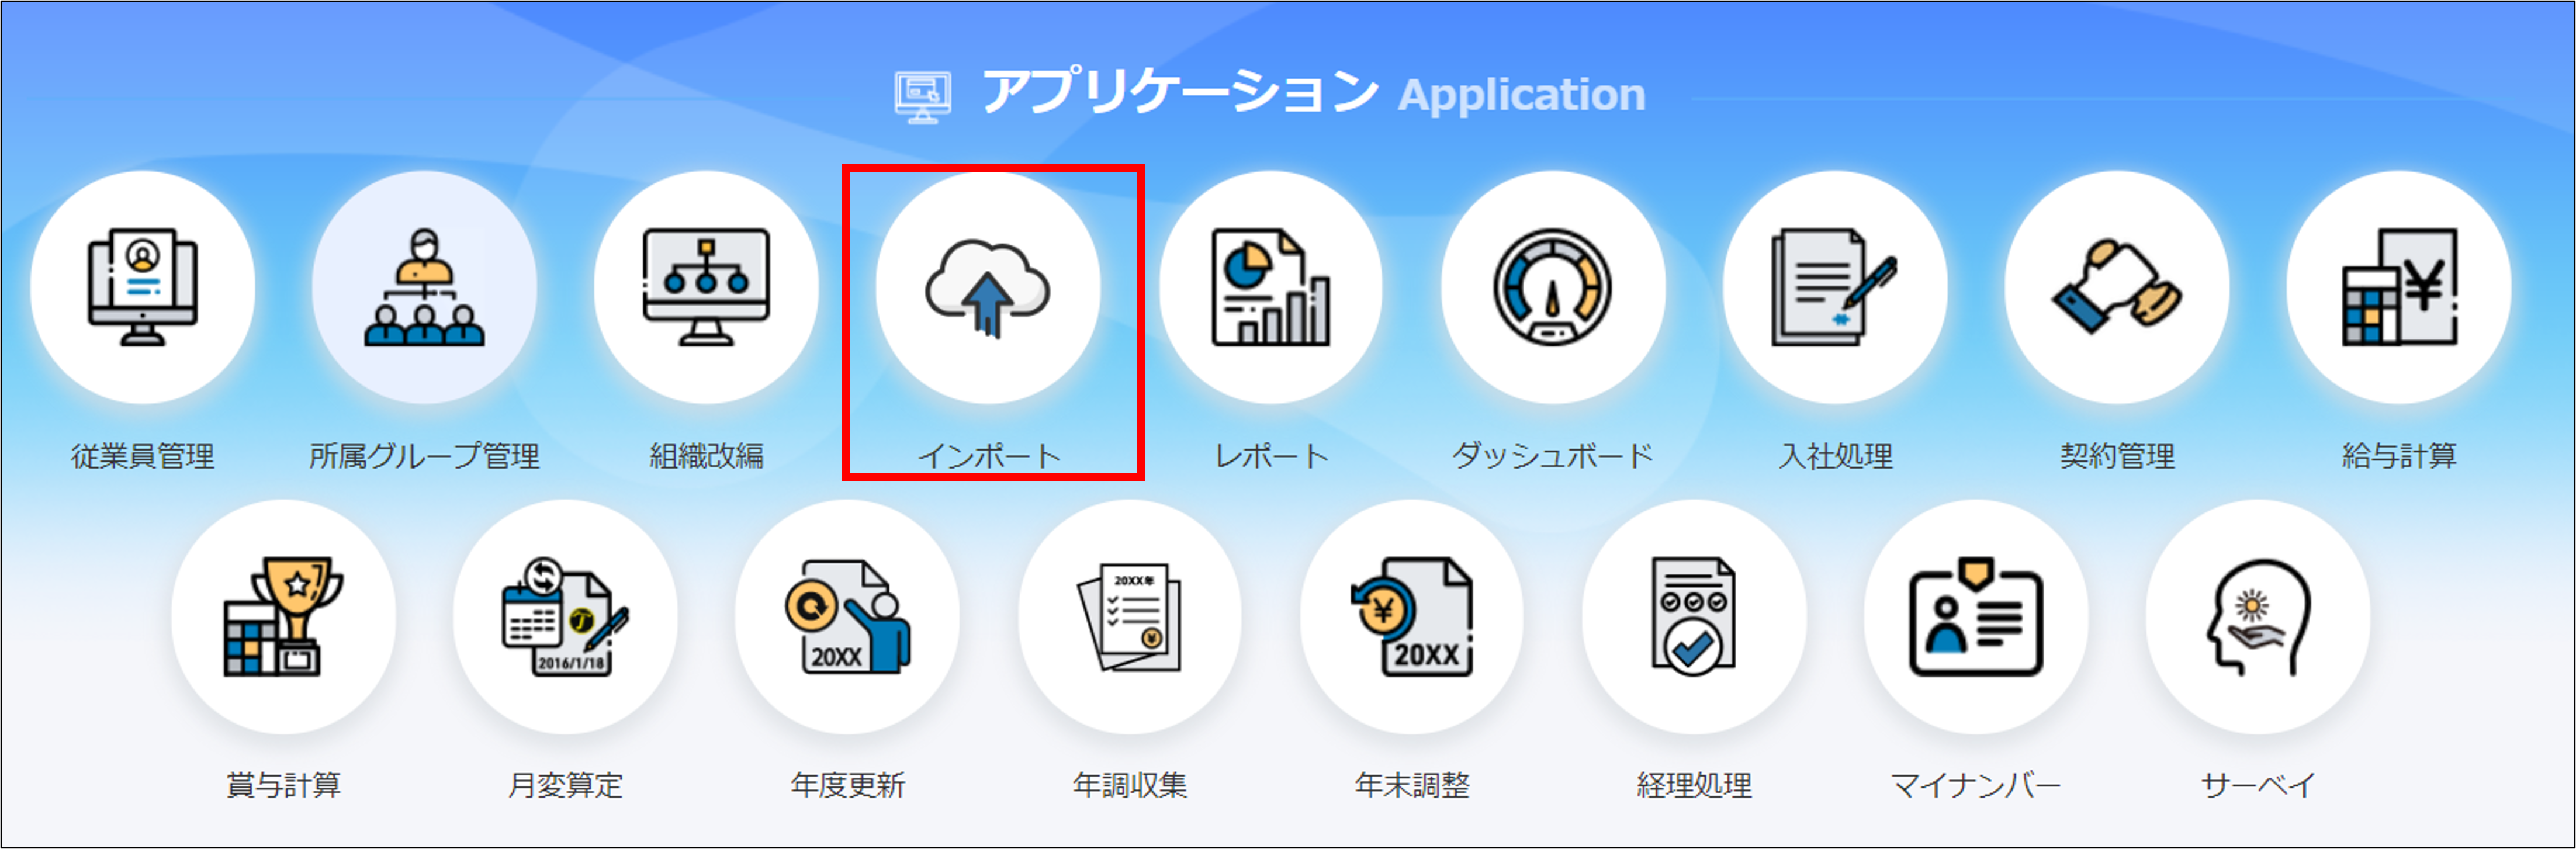This screenshot has width=2576, height=849.
Task: Open the 給与計算 calculator yen icon
Action: click(x=2398, y=288)
